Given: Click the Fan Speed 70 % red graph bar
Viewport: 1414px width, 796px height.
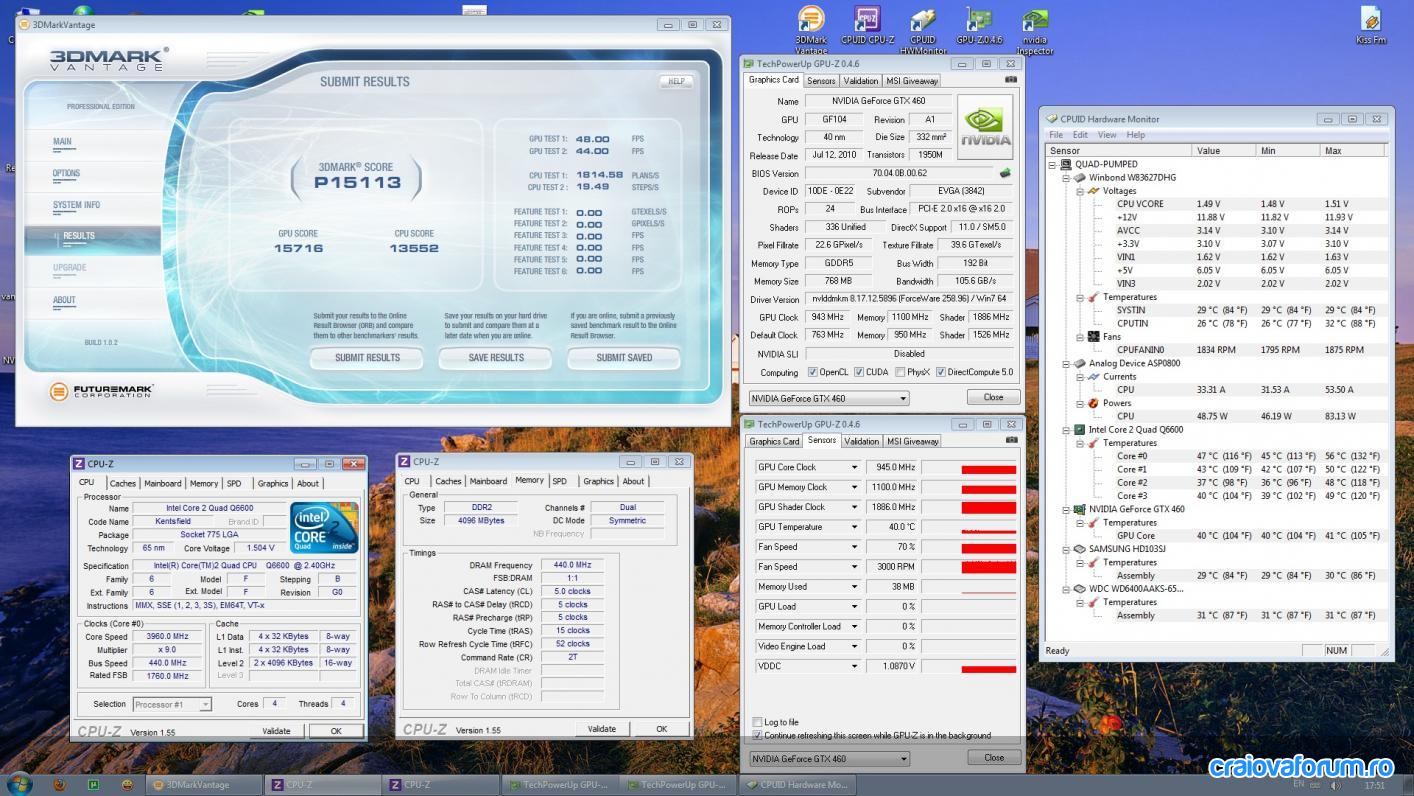Looking at the screenshot, I should [x=988, y=548].
